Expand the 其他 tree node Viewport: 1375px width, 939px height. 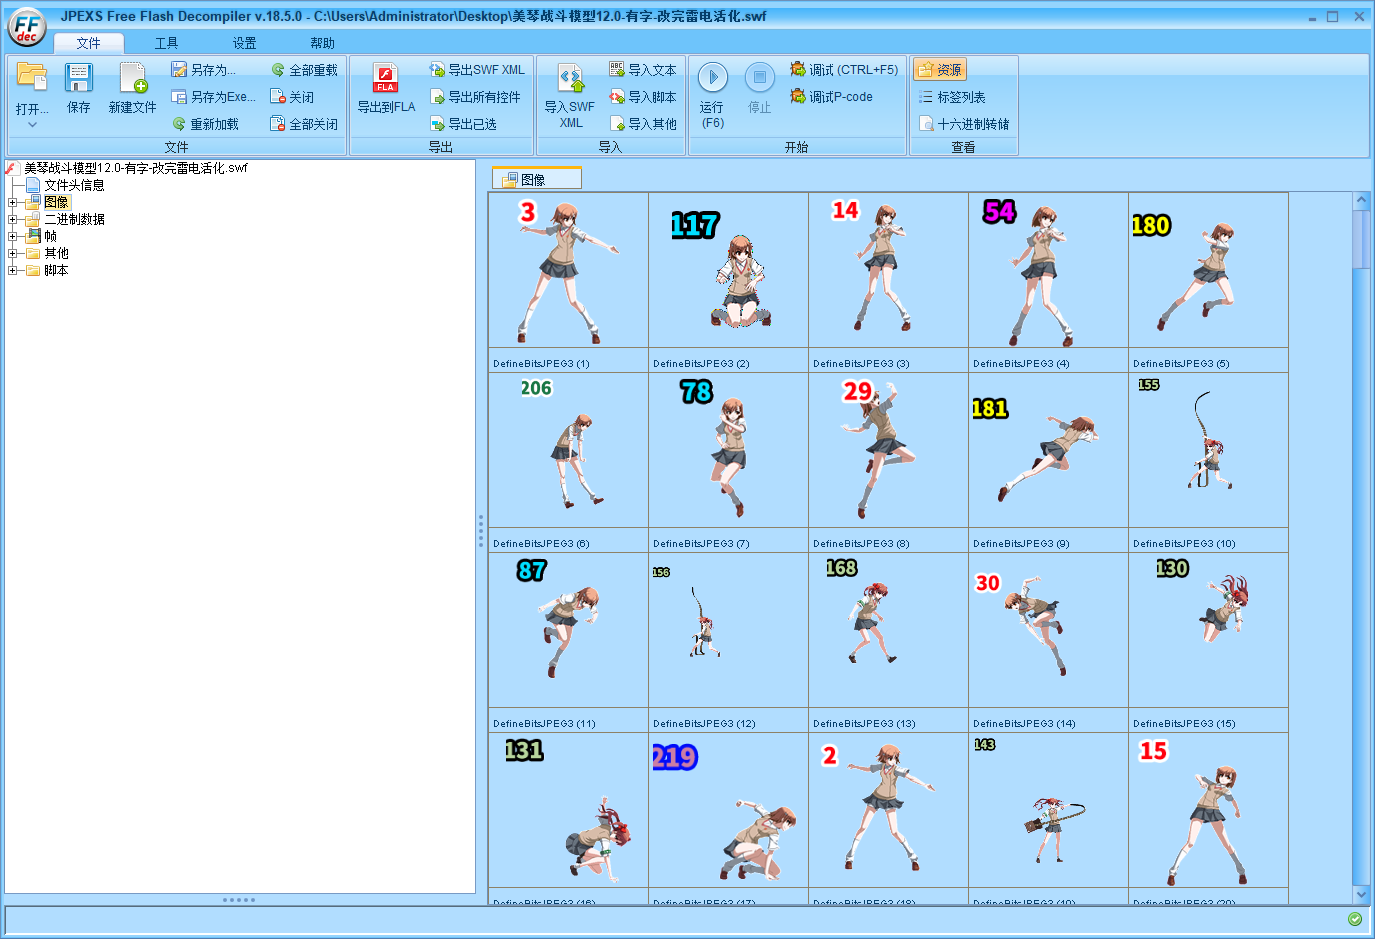click(x=13, y=254)
